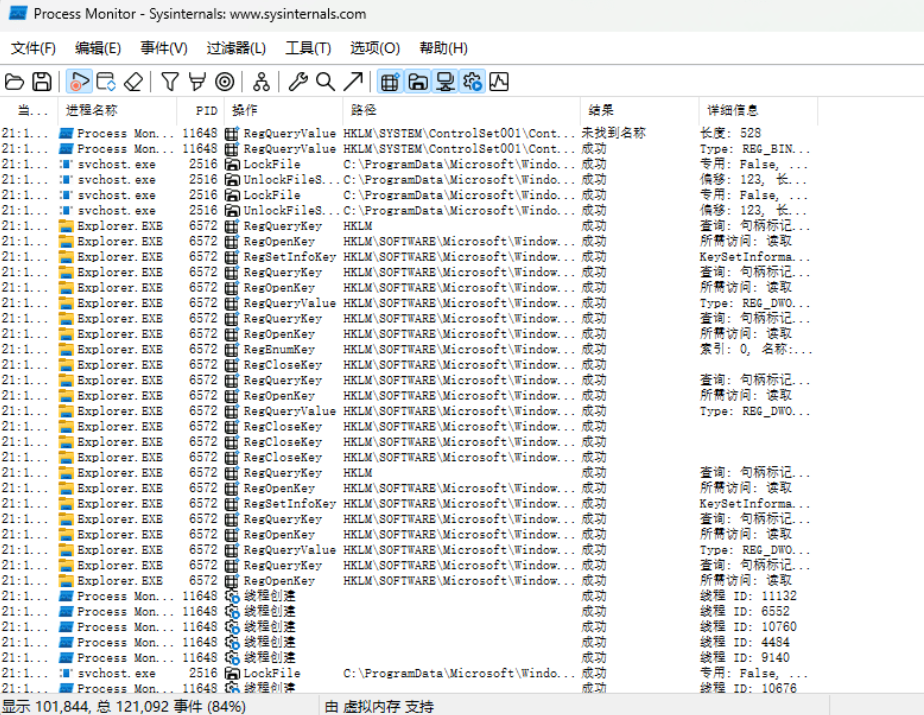
Task: Clear the event display with the eraser icon
Action: pos(134,82)
